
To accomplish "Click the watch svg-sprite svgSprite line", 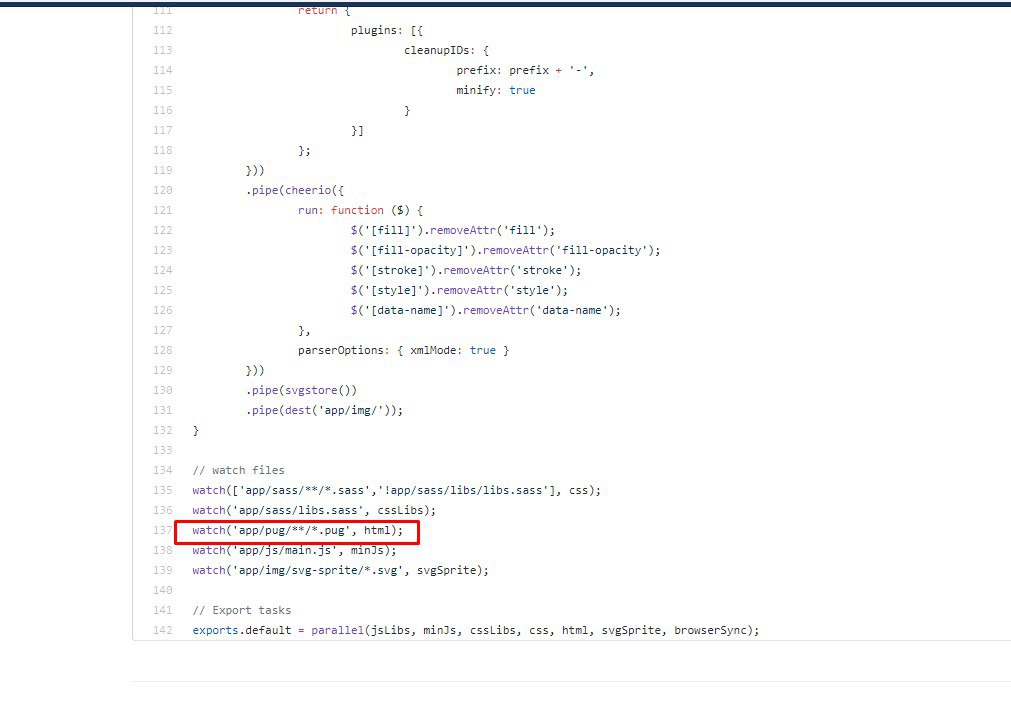I will point(340,570).
